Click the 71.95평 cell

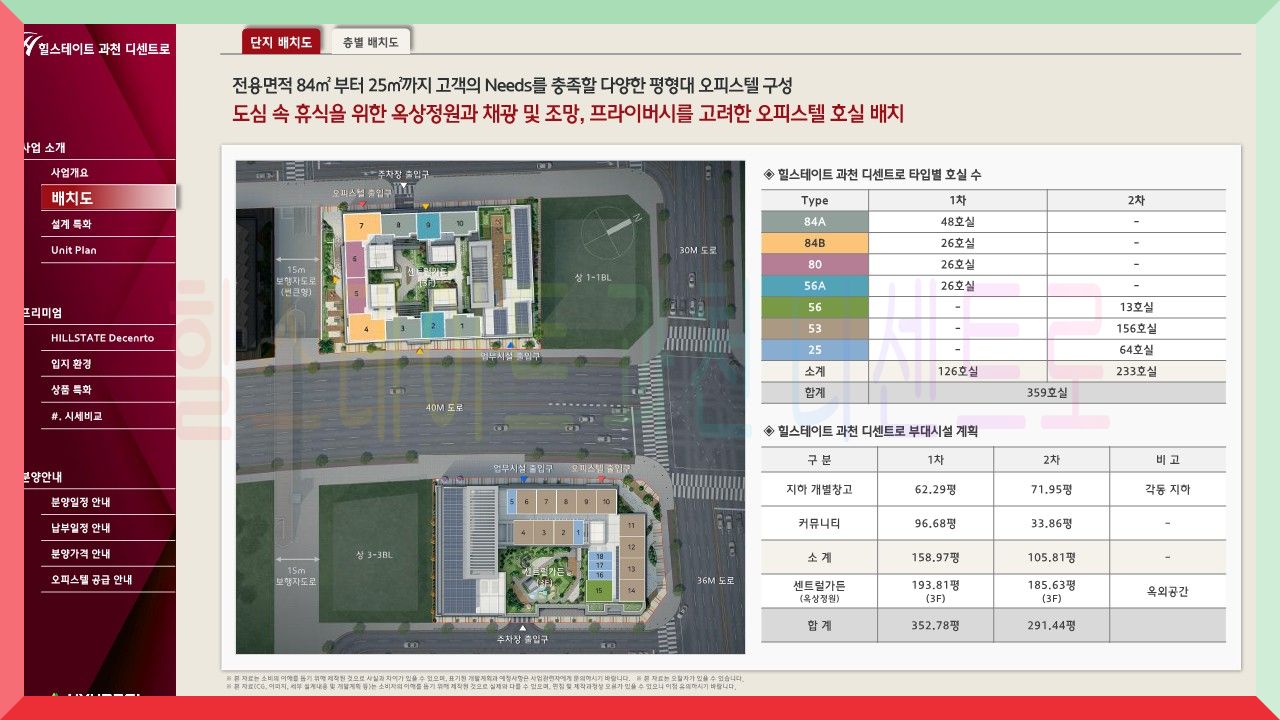point(1051,490)
